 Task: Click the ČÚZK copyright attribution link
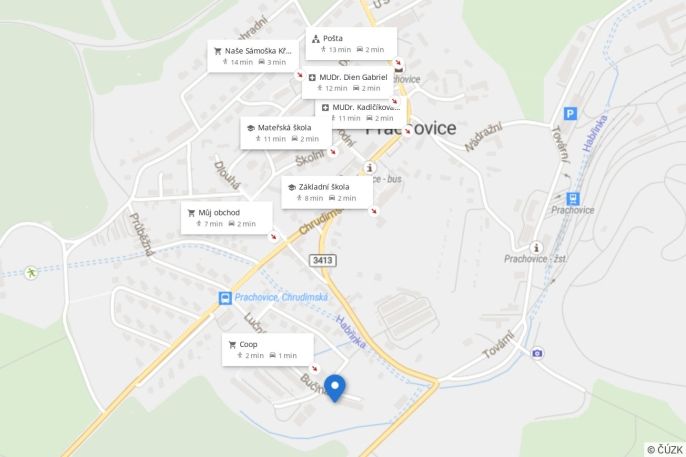tap(665, 450)
